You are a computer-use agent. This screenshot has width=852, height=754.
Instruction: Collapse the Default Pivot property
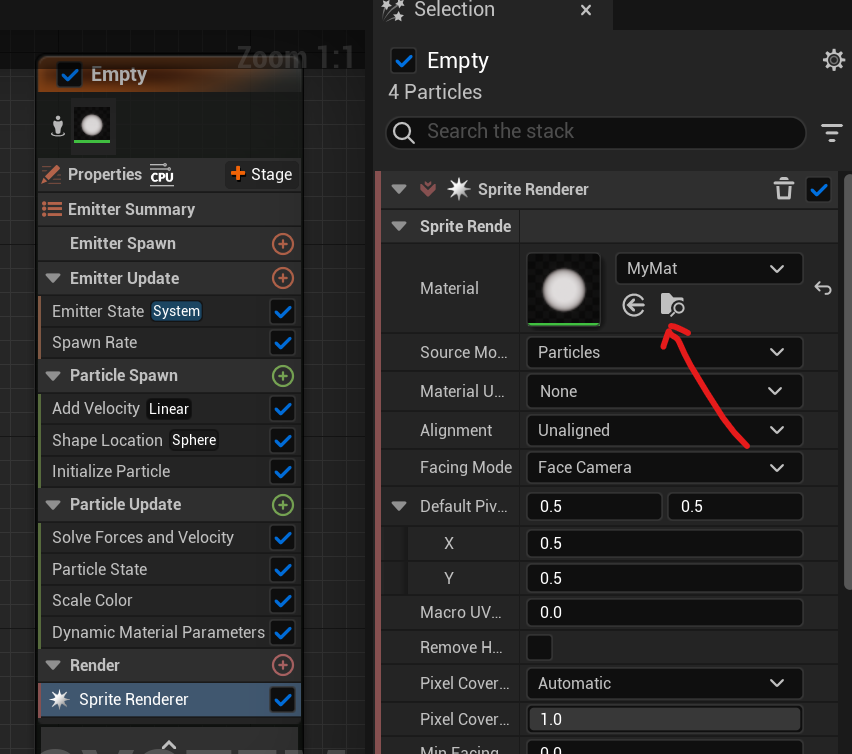point(399,506)
